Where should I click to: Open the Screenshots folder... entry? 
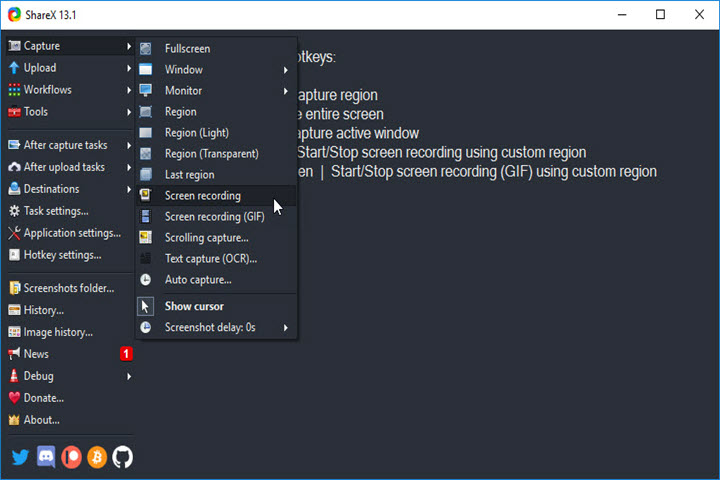tap(70, 288)
